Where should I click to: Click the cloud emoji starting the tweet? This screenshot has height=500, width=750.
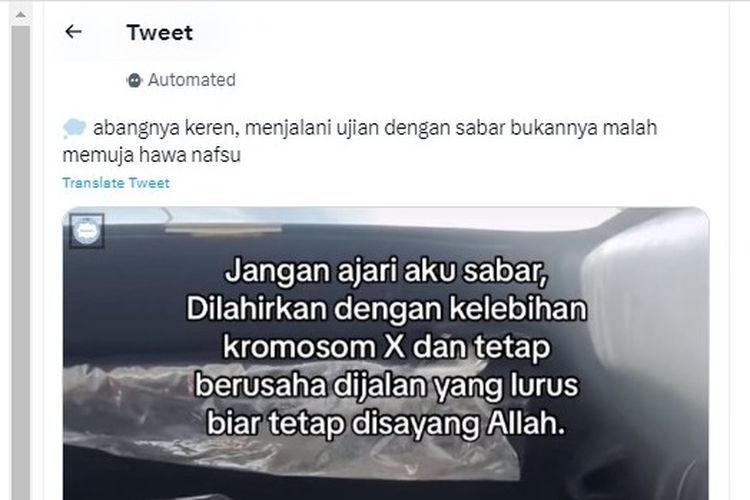click(75, 128)
